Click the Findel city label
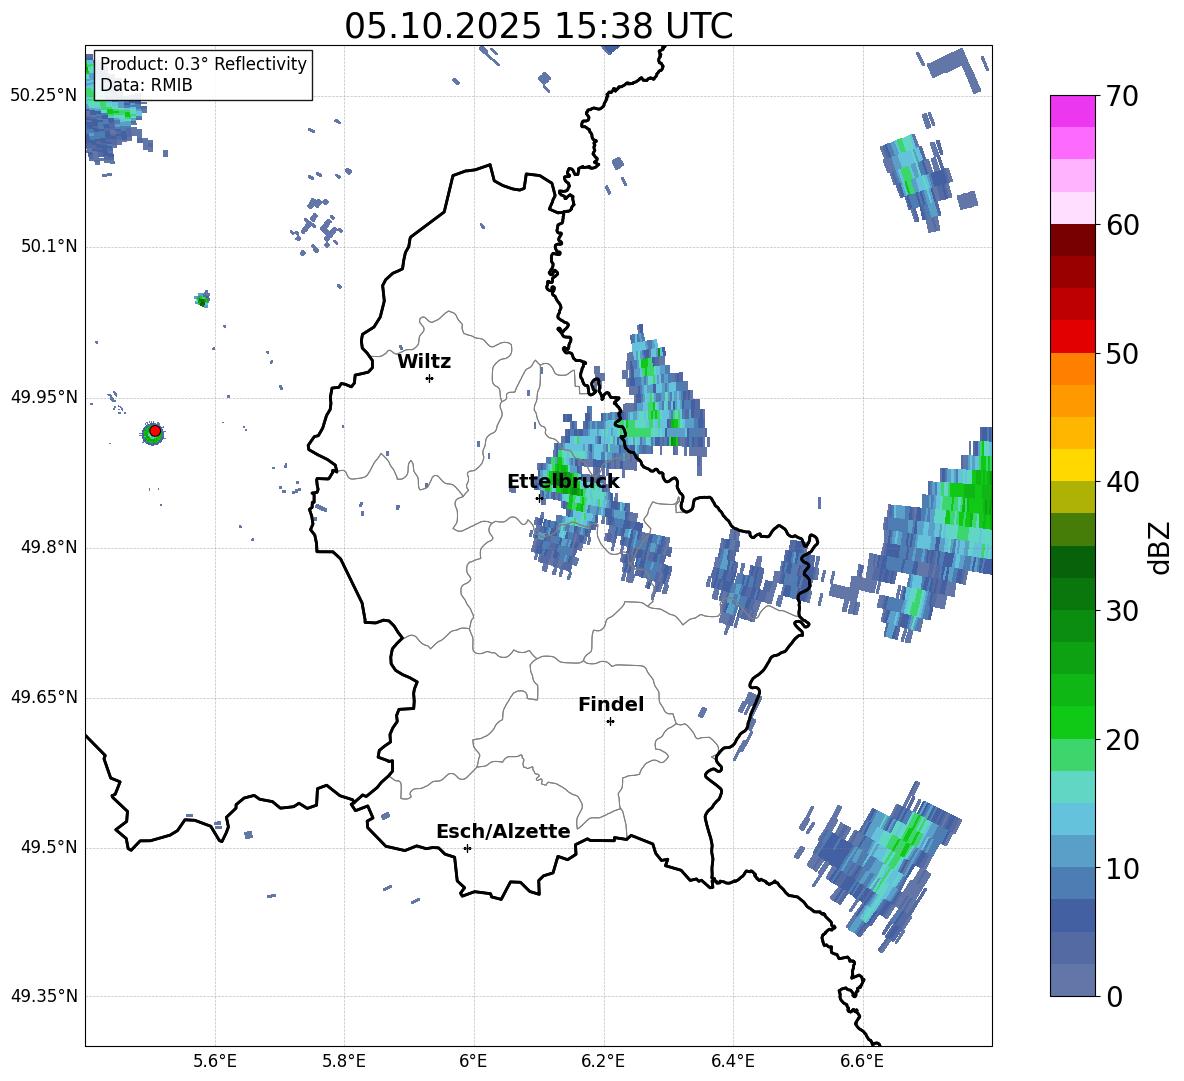 click(x=611, y=704)
